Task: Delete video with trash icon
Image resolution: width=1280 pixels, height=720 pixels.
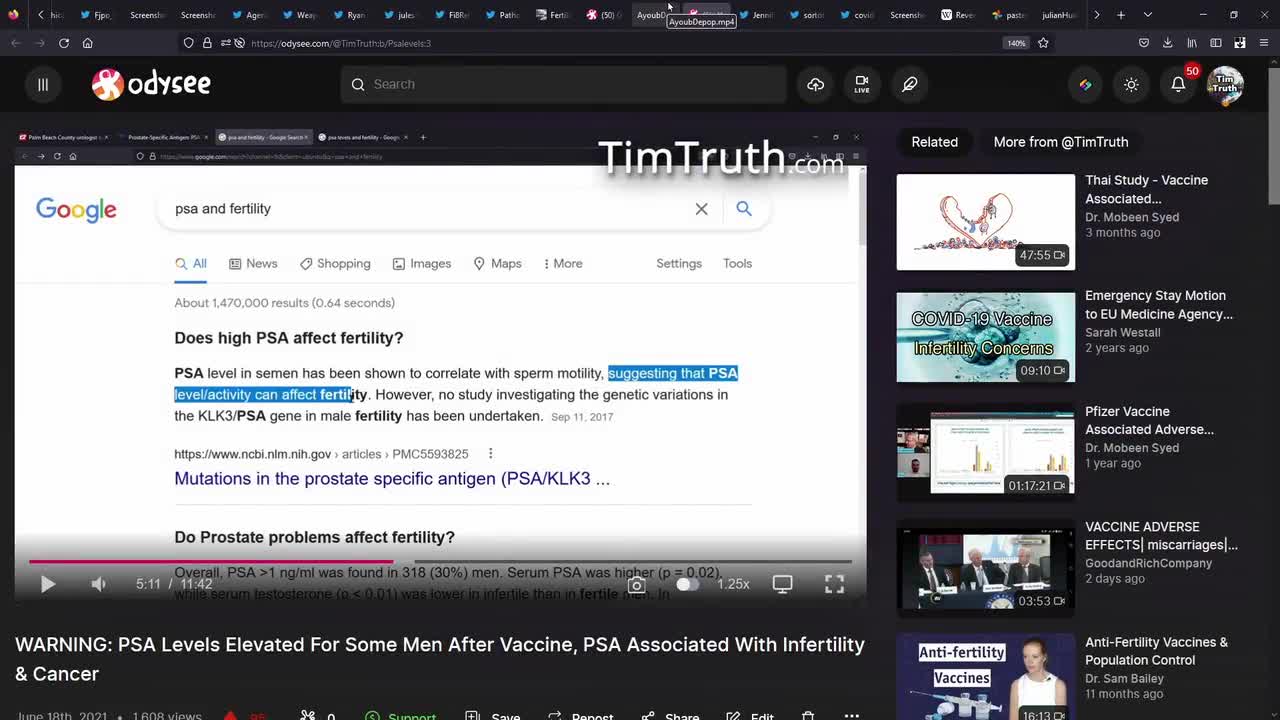Action: 808,716
